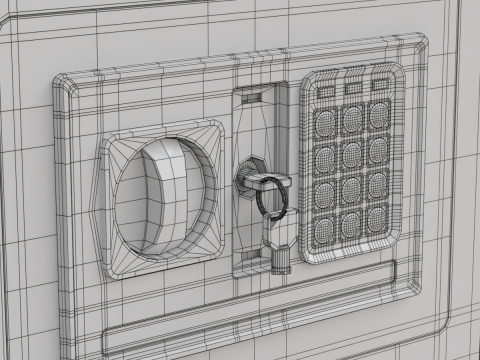
Task: Select the second-row right keypad button
Action: coord(379,150)
